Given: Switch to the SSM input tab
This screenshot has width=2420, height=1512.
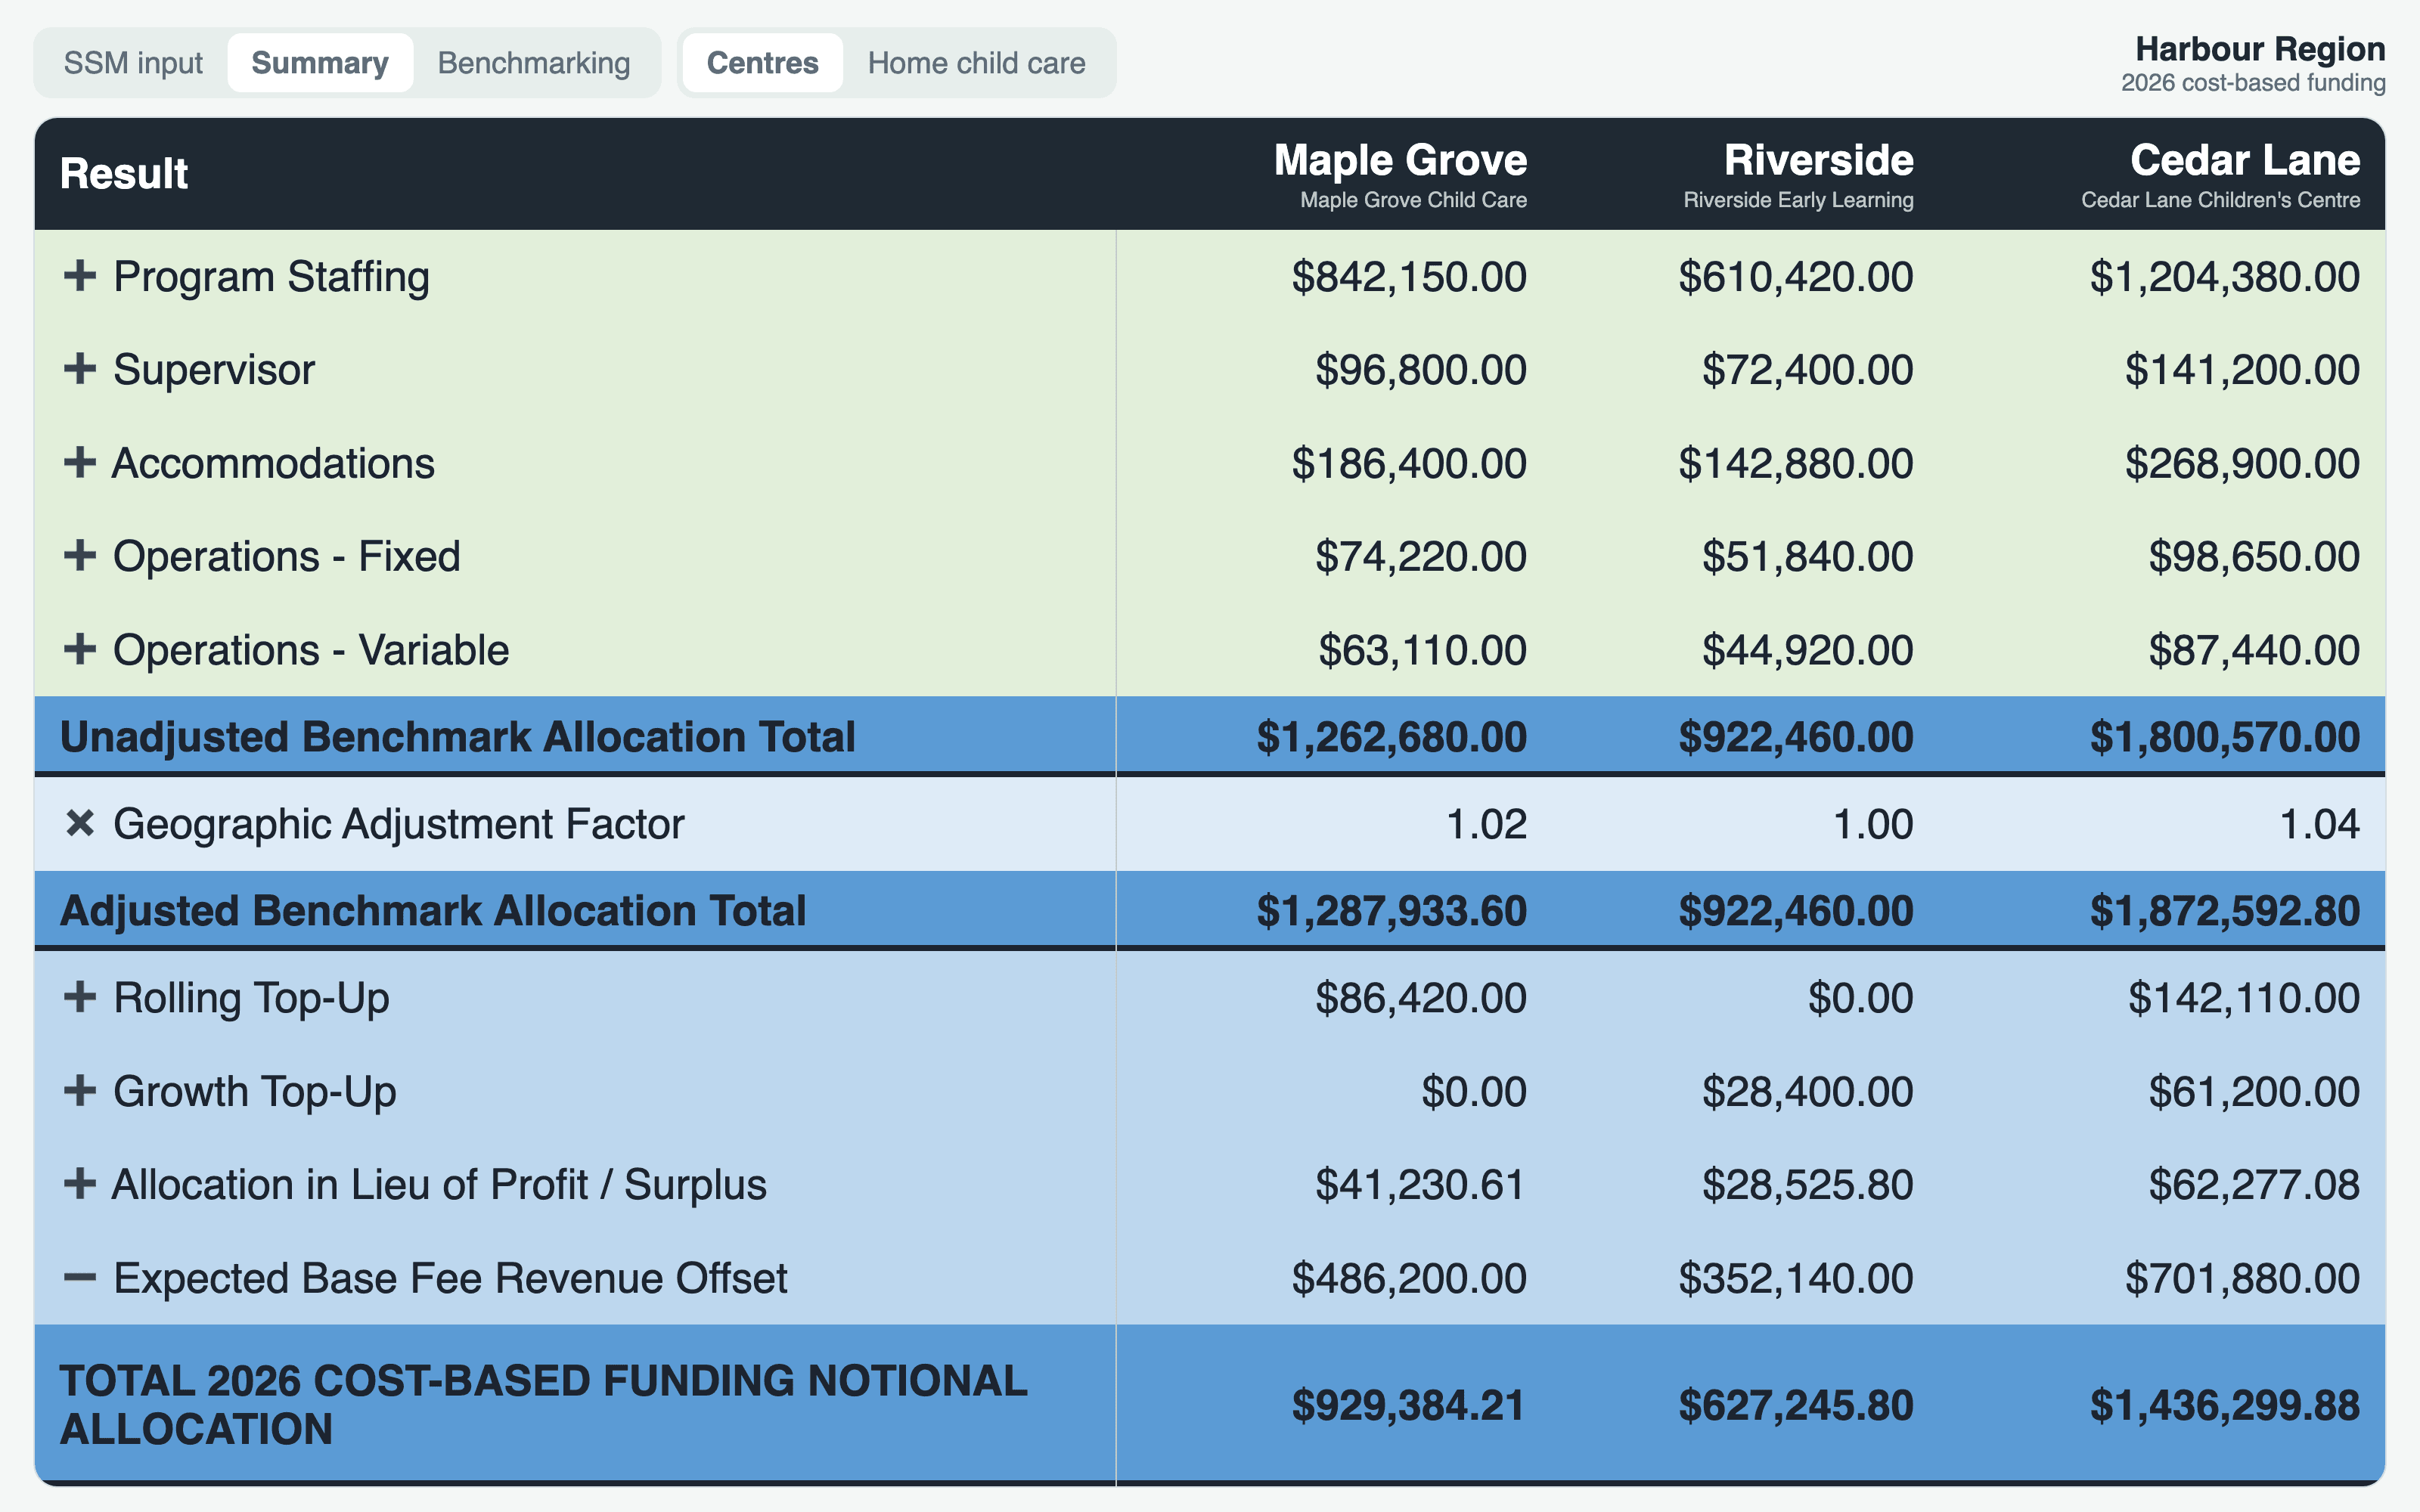Looking at the screenshot, I should [x=133, y=63].
